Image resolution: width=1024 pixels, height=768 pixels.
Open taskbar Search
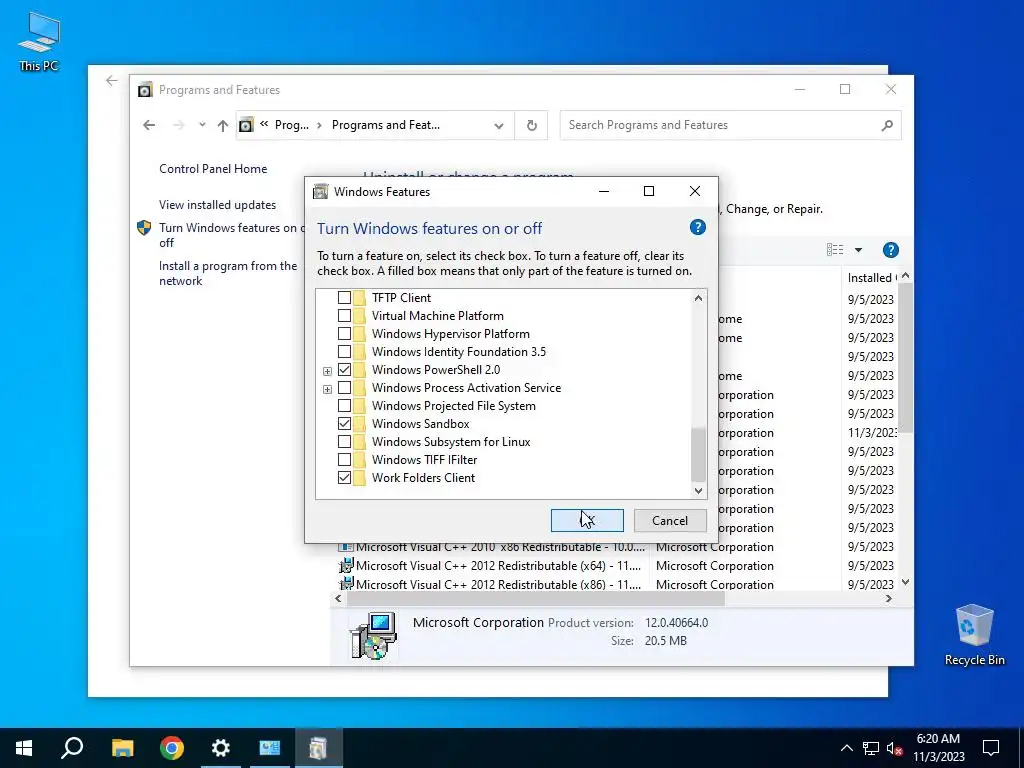[72, 748]
